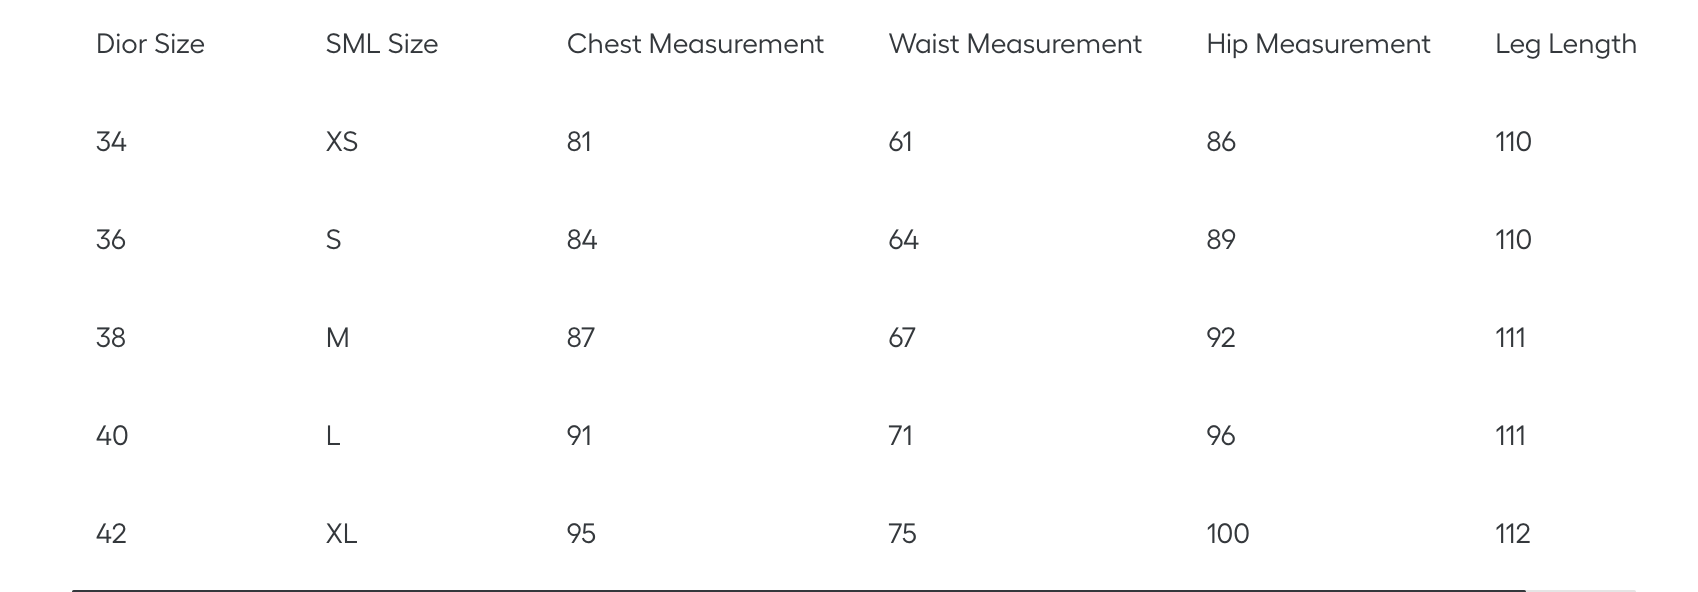
Task: Select the Waist Measurement header
Action: (1015, 44)
